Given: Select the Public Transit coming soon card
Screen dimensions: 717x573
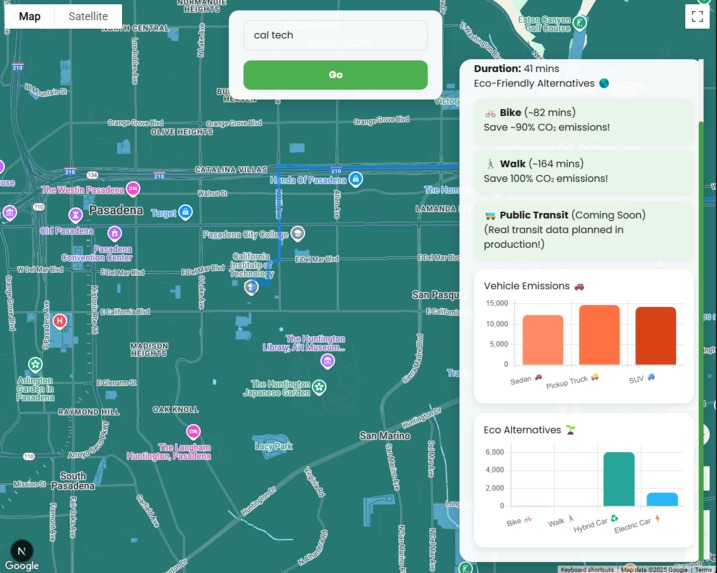Looking at the screenshot, I should point(584,230).
